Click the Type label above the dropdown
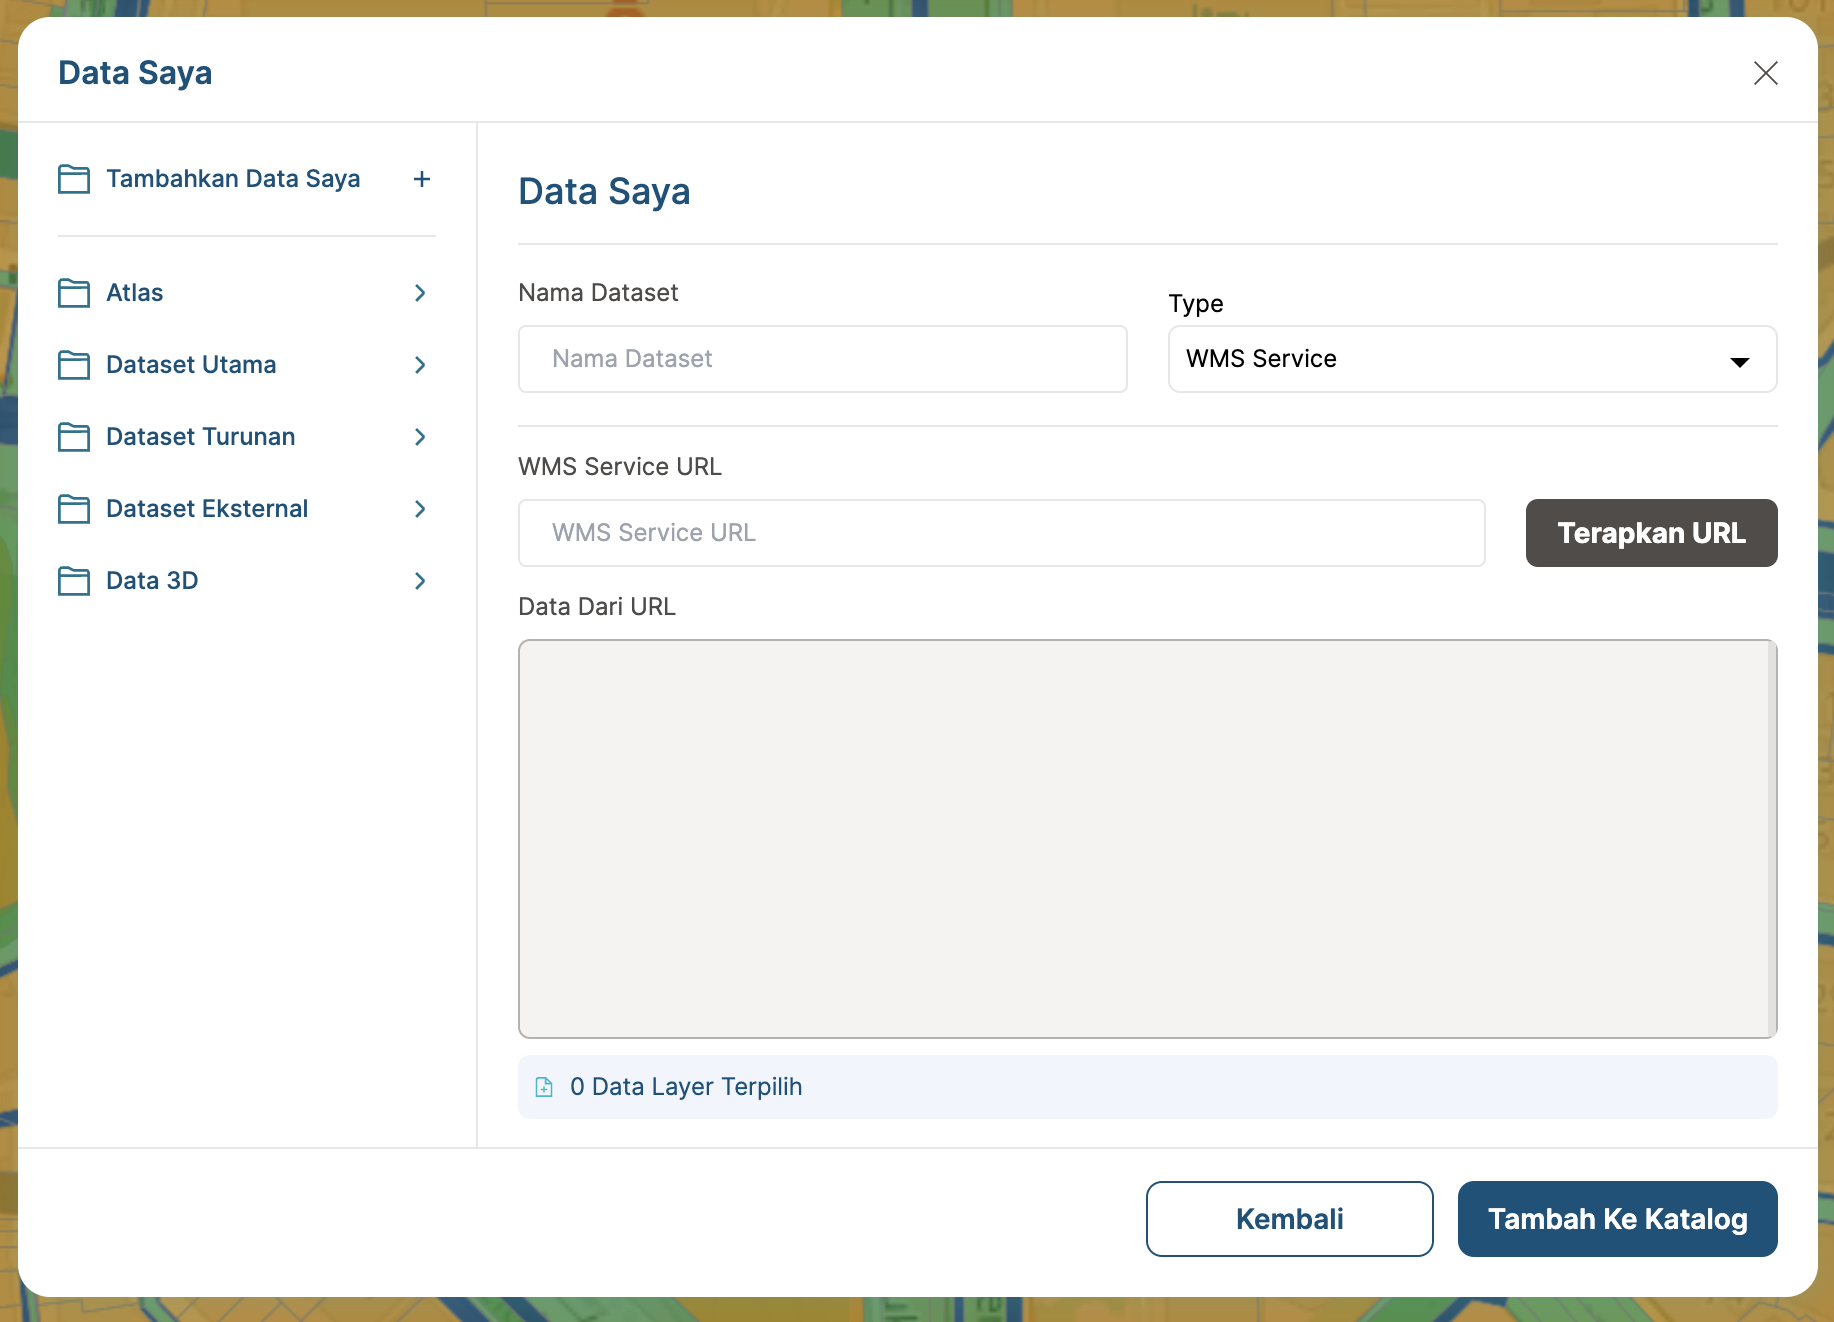This screenshot has width=1834, height=1322. coord(1196,304)
